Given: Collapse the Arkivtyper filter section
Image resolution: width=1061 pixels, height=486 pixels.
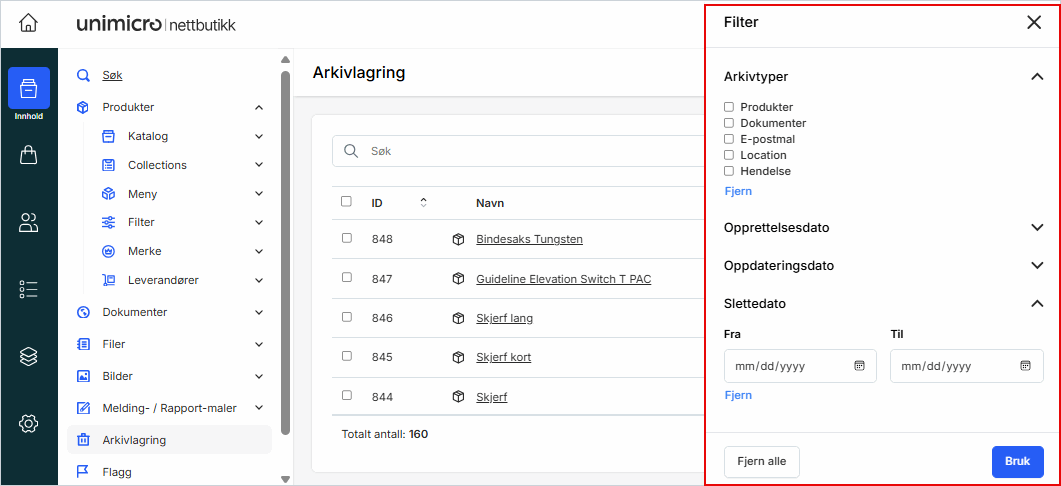Looking at the screenshot, I should [x=1036, y=76].
